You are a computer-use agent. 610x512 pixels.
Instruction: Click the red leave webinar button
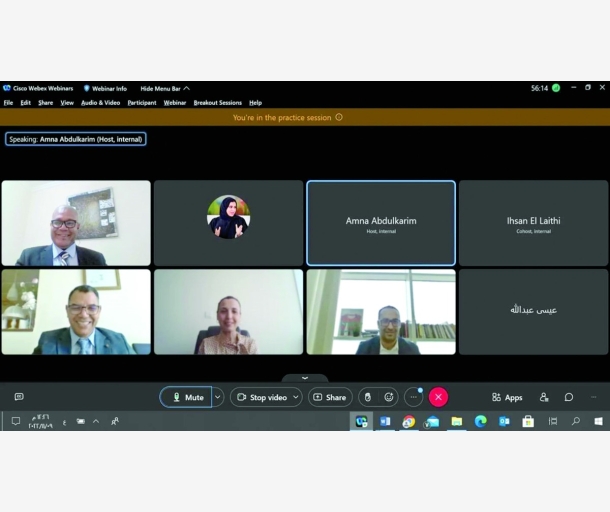438,397
